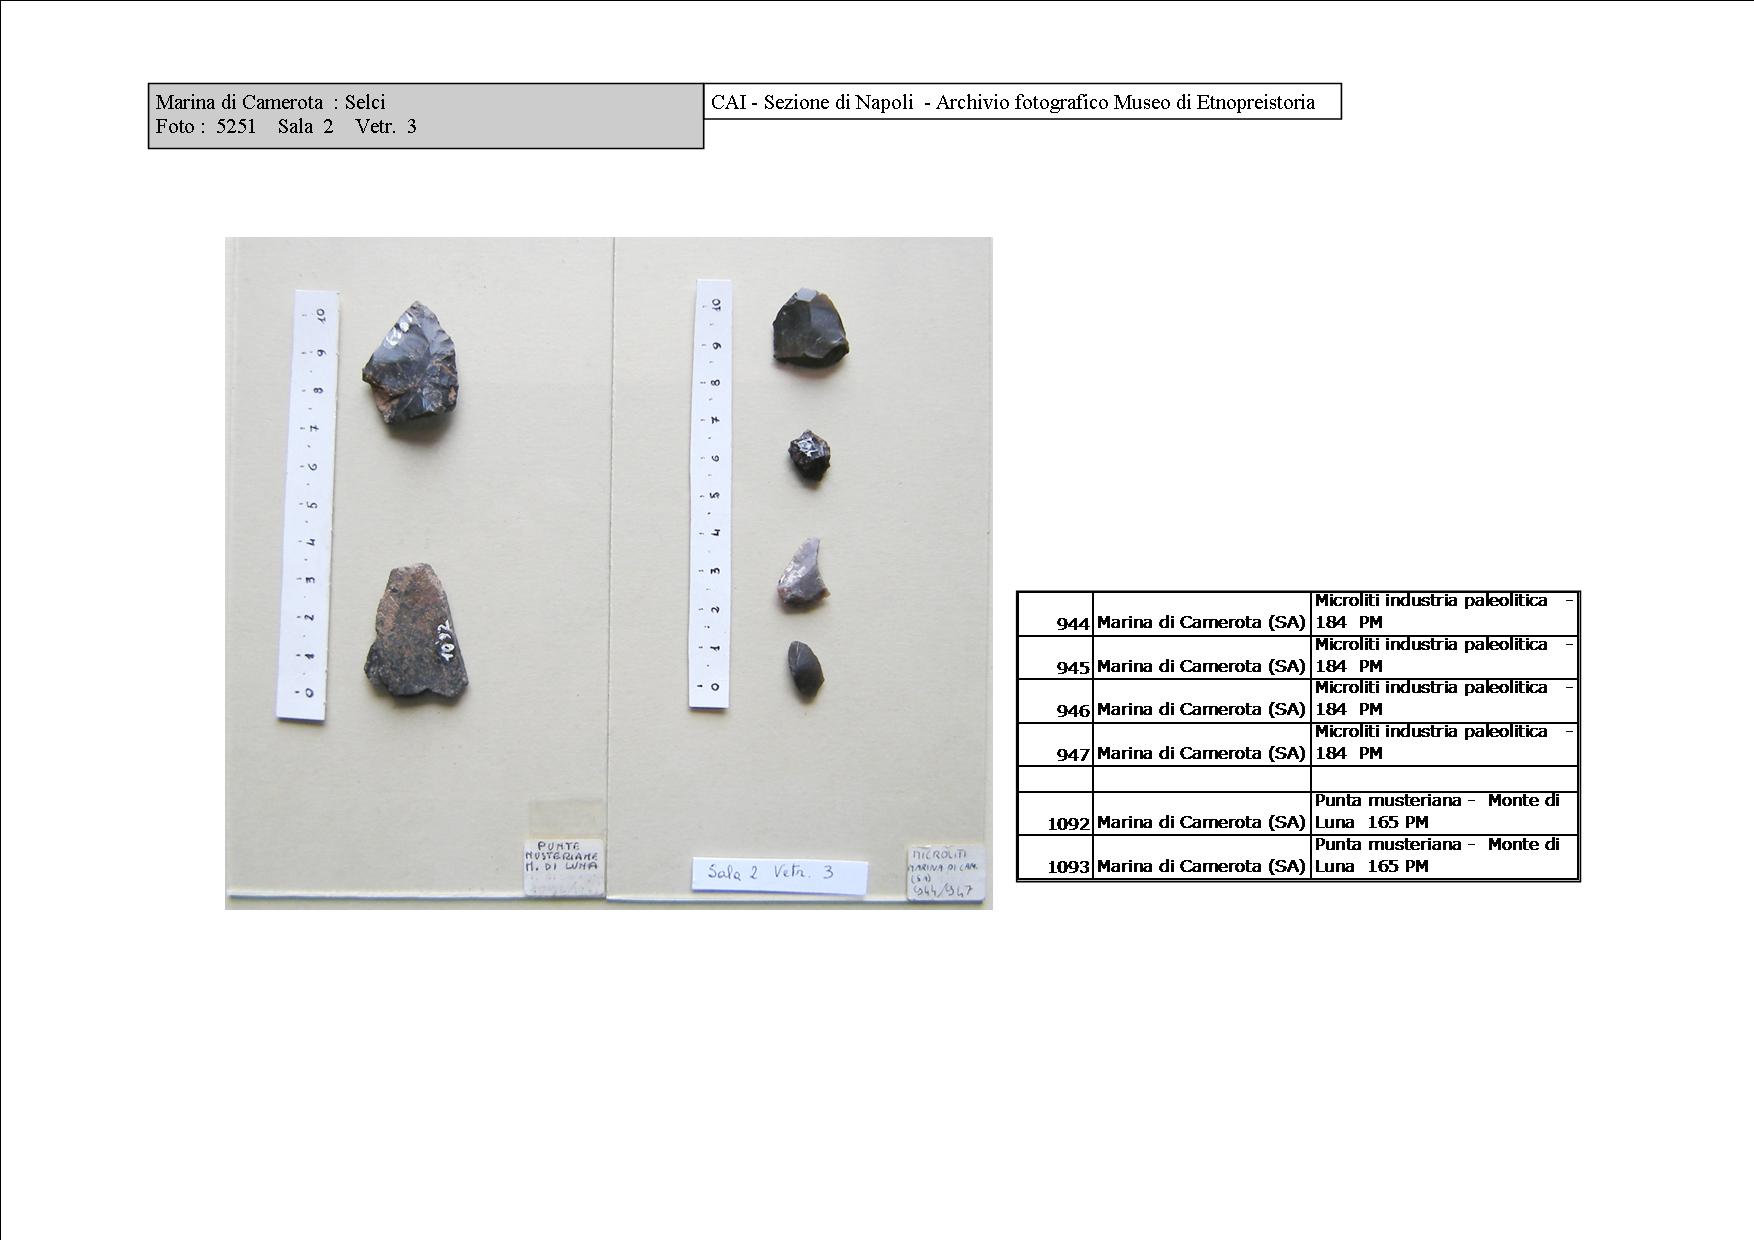Select 'Punta musteriana - Monte di Luna' in row 1093
Image resolution: width=1754 pixels, height=1240 pixels.
[x=1437, y=855]
